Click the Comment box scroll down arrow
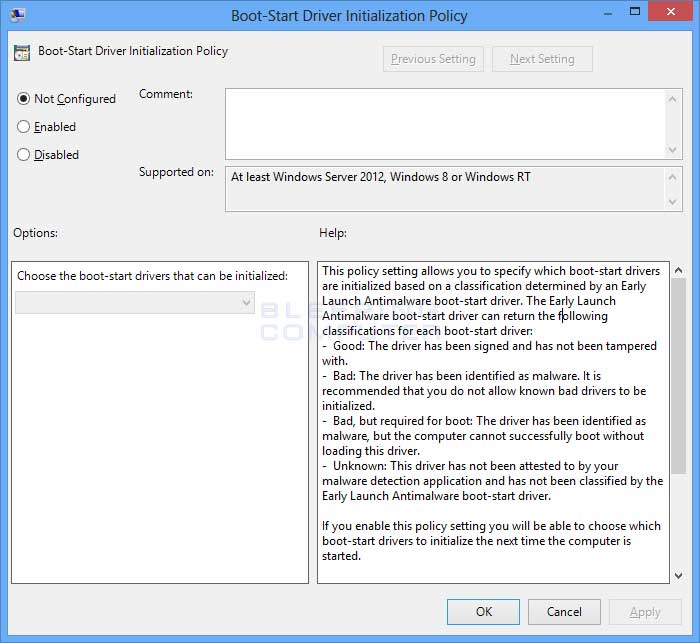This screenshot has width=700, height=643. point(674,149)
